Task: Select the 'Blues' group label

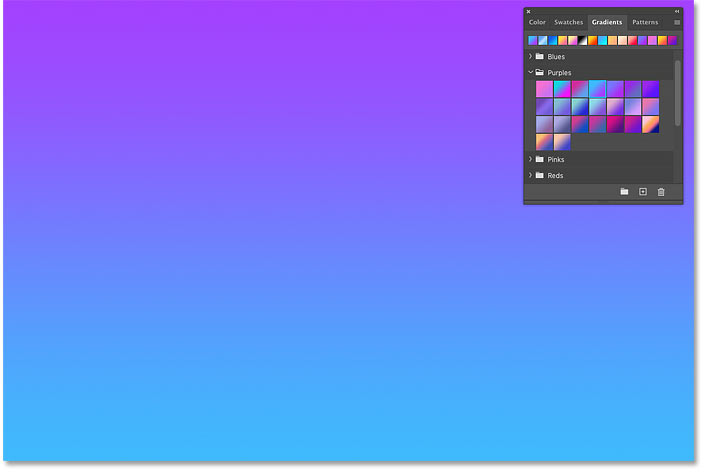Action: [556, 57]
